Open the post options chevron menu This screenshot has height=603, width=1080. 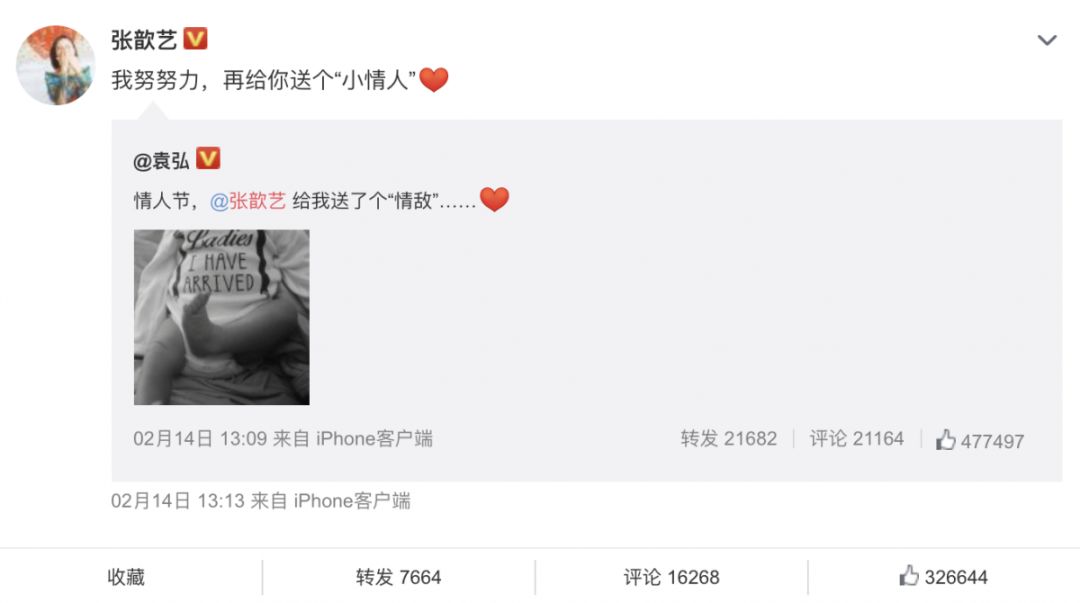(1046, 41)
